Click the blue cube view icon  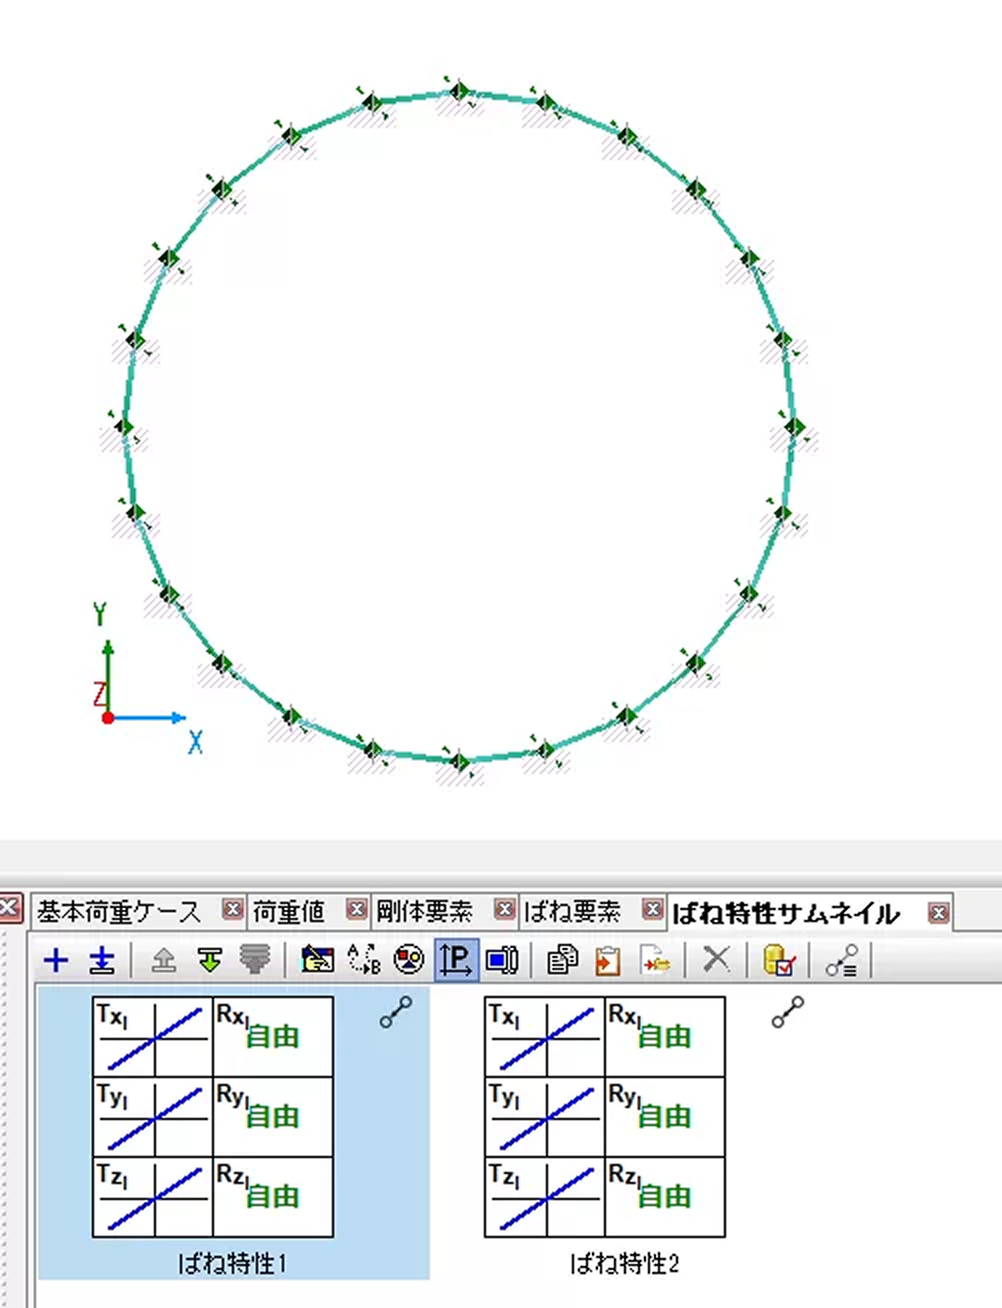502,960
